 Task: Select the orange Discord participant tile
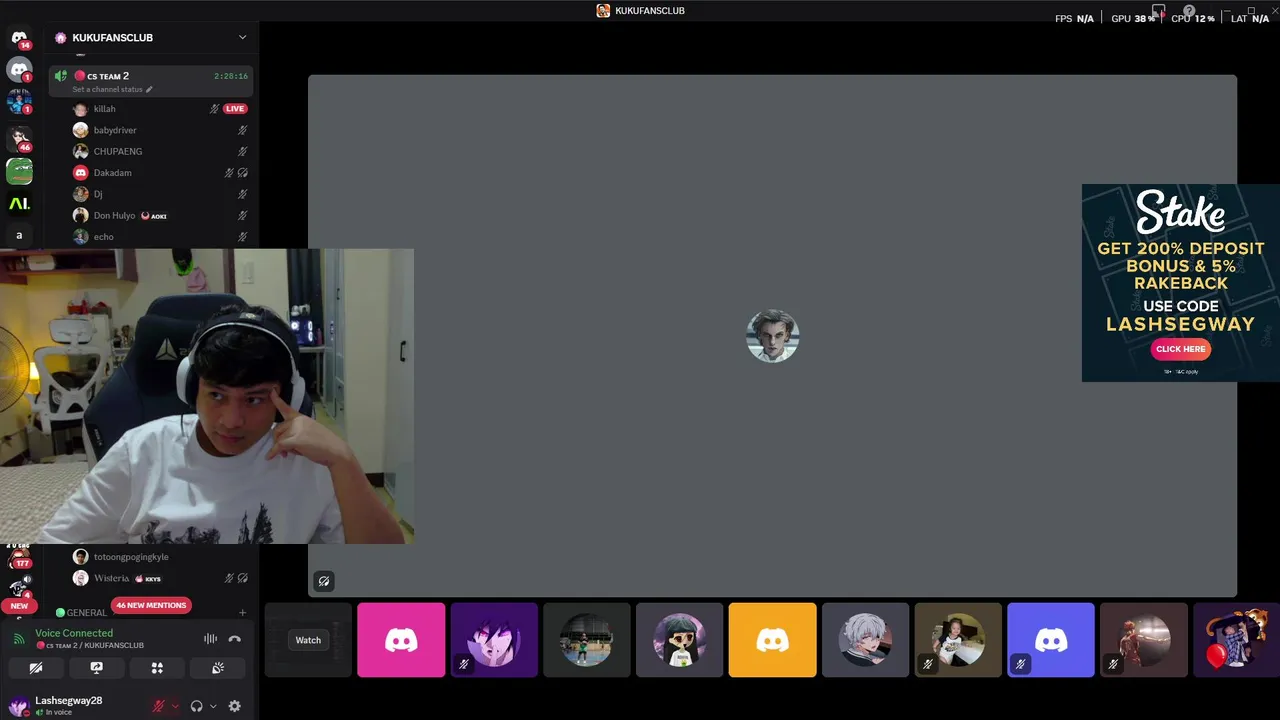(772, 640)
